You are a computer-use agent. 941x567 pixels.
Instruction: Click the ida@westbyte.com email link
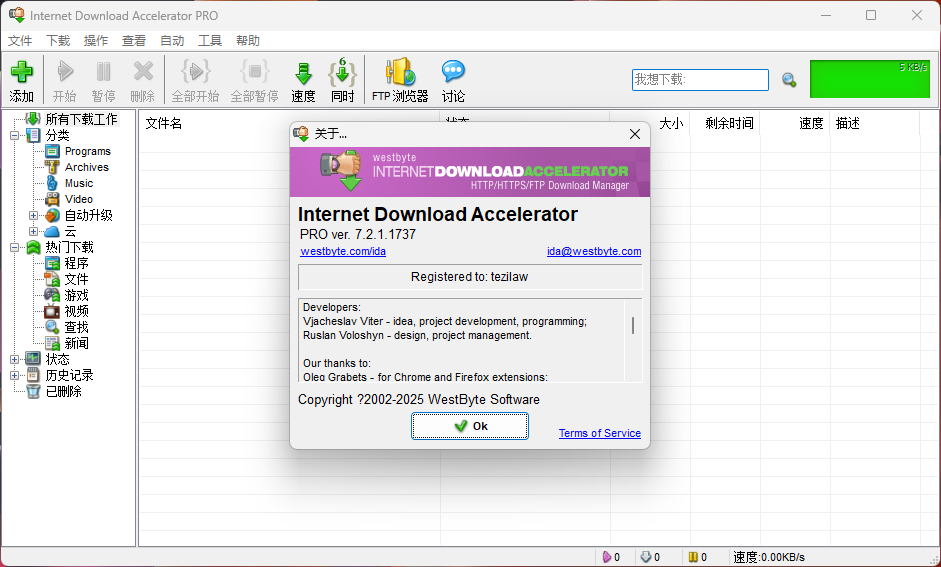coord(594,251)
